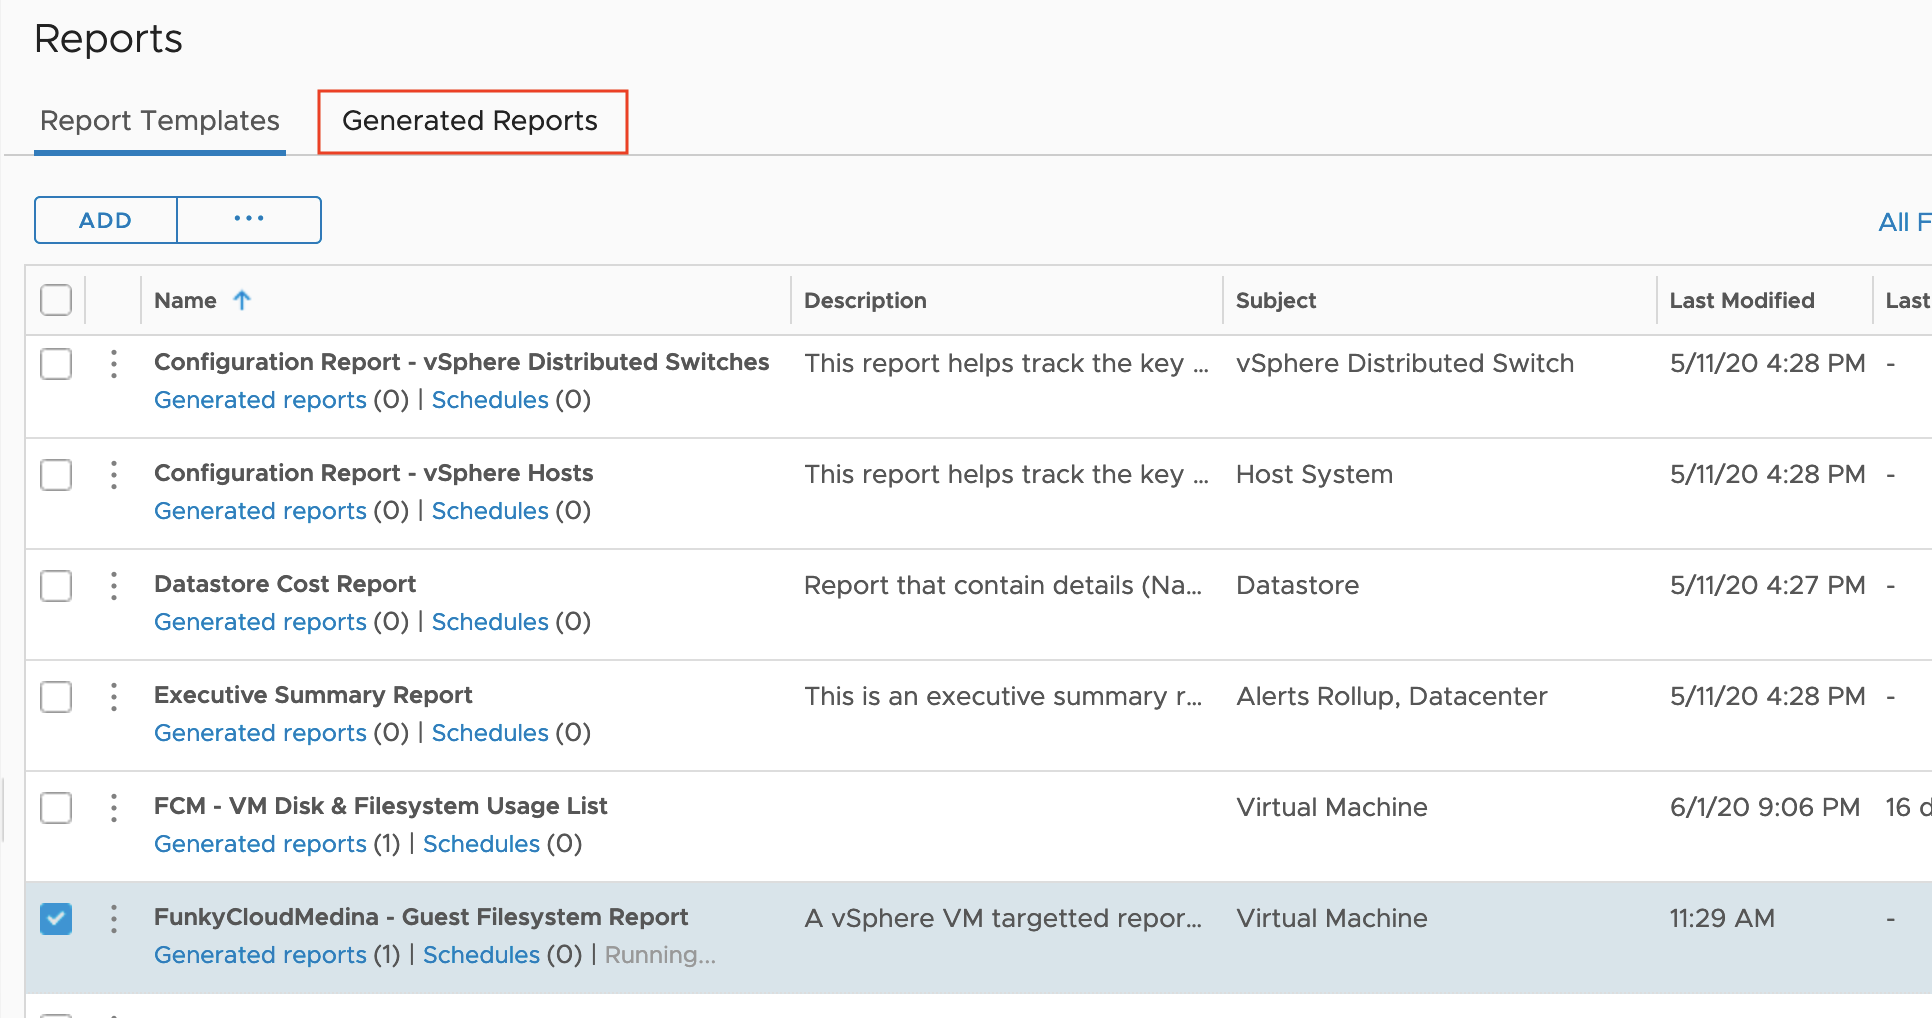Click the 5/11/20 4:27 PM modified date
This screenshot has height=1018, width=1932.
(x=1767, y=585)
